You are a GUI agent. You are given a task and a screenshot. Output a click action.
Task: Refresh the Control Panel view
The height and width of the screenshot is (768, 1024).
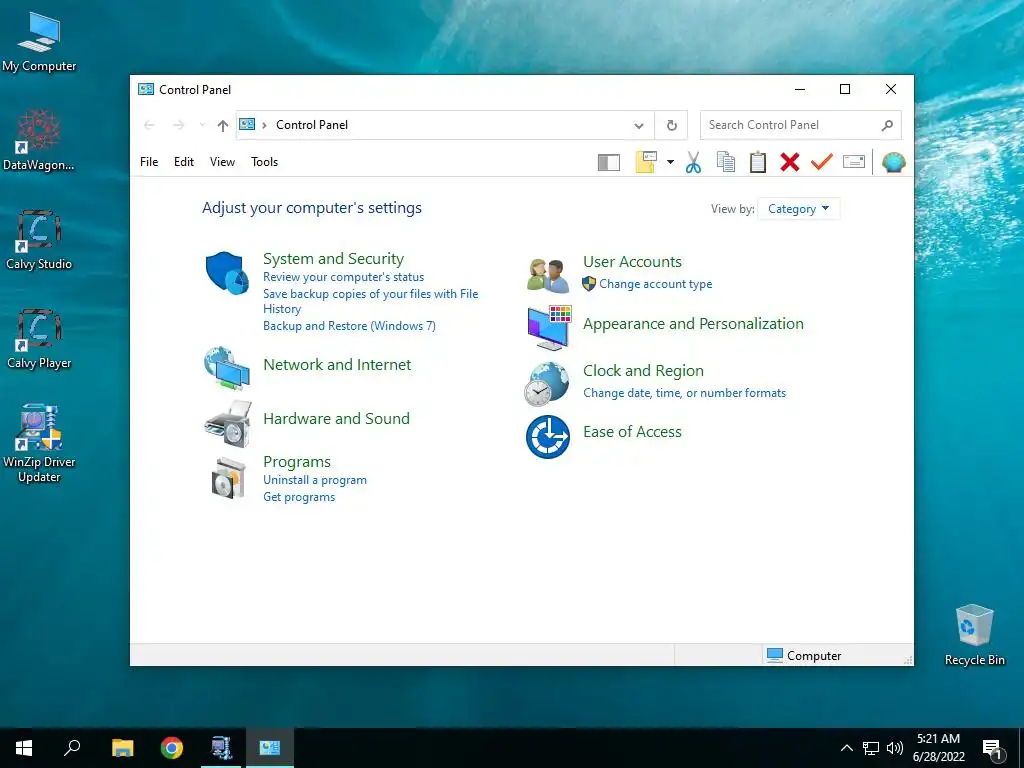[x=671, y=125]
